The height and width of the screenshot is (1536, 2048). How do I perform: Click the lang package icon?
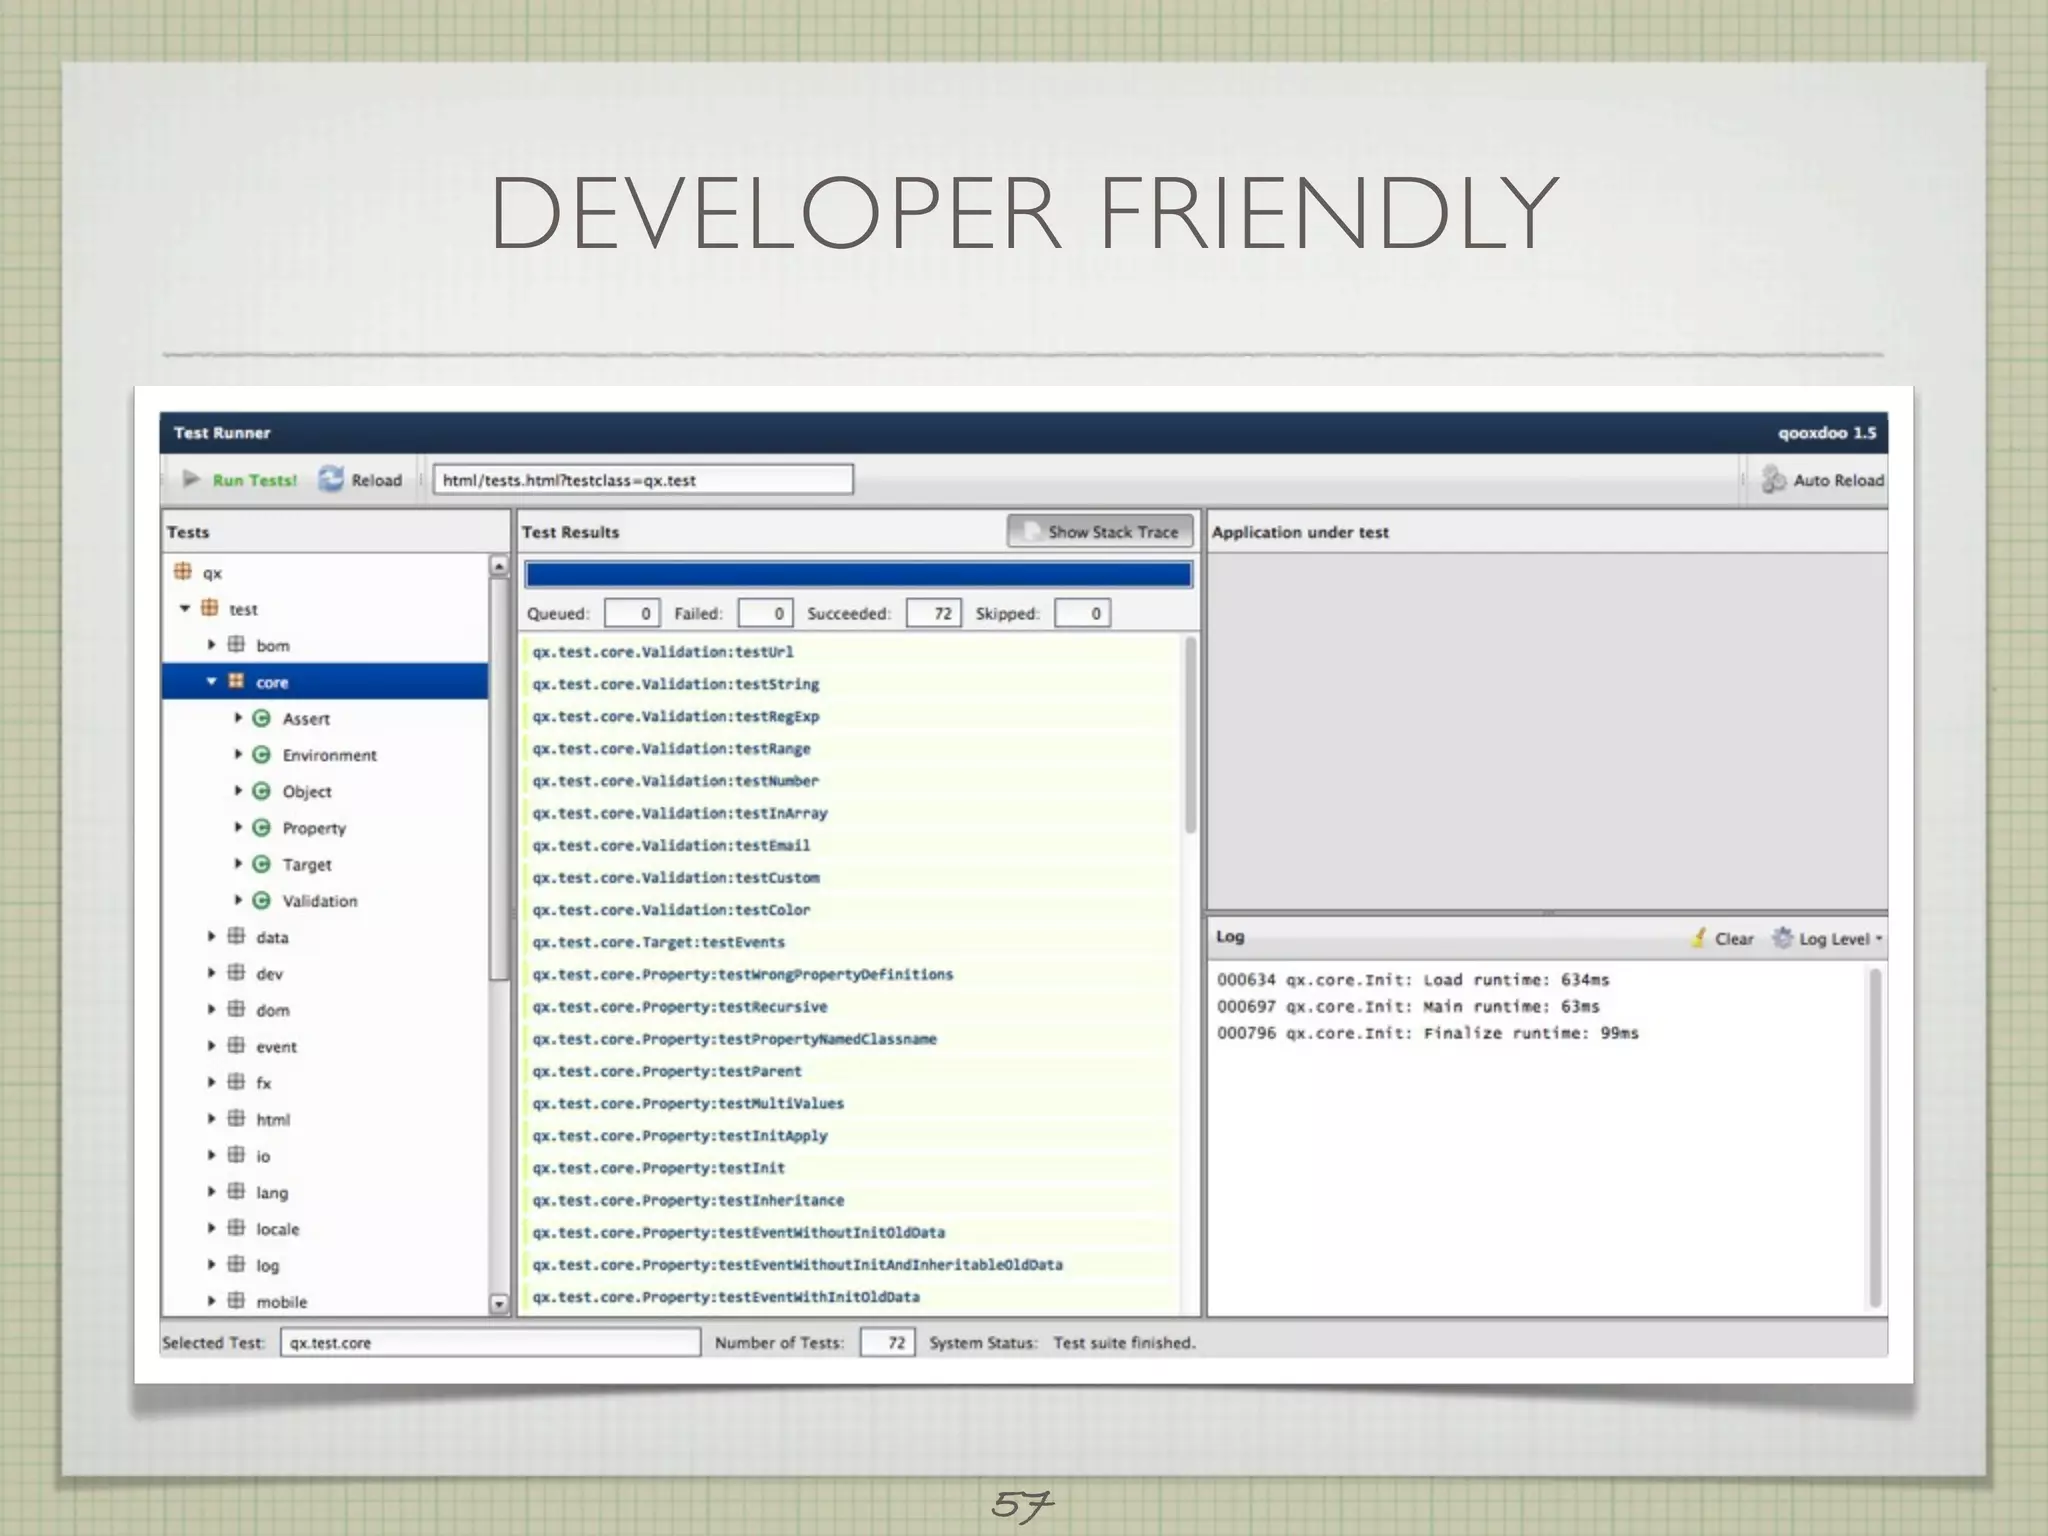tap(236, 1191)
